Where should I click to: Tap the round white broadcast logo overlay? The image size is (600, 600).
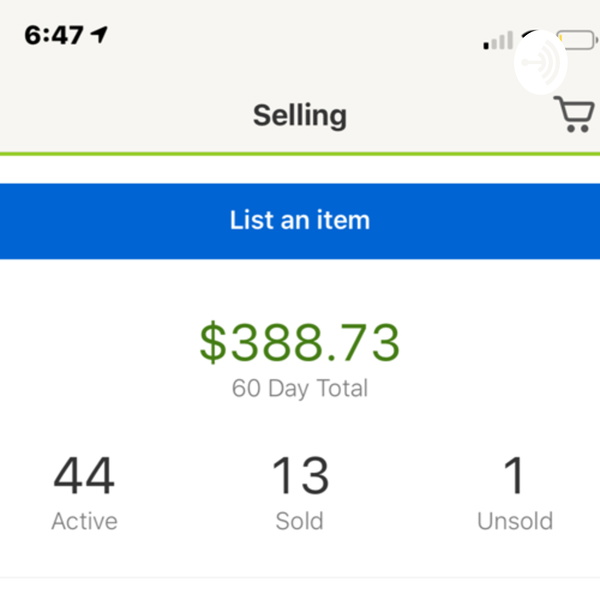[x=540, y=63]
